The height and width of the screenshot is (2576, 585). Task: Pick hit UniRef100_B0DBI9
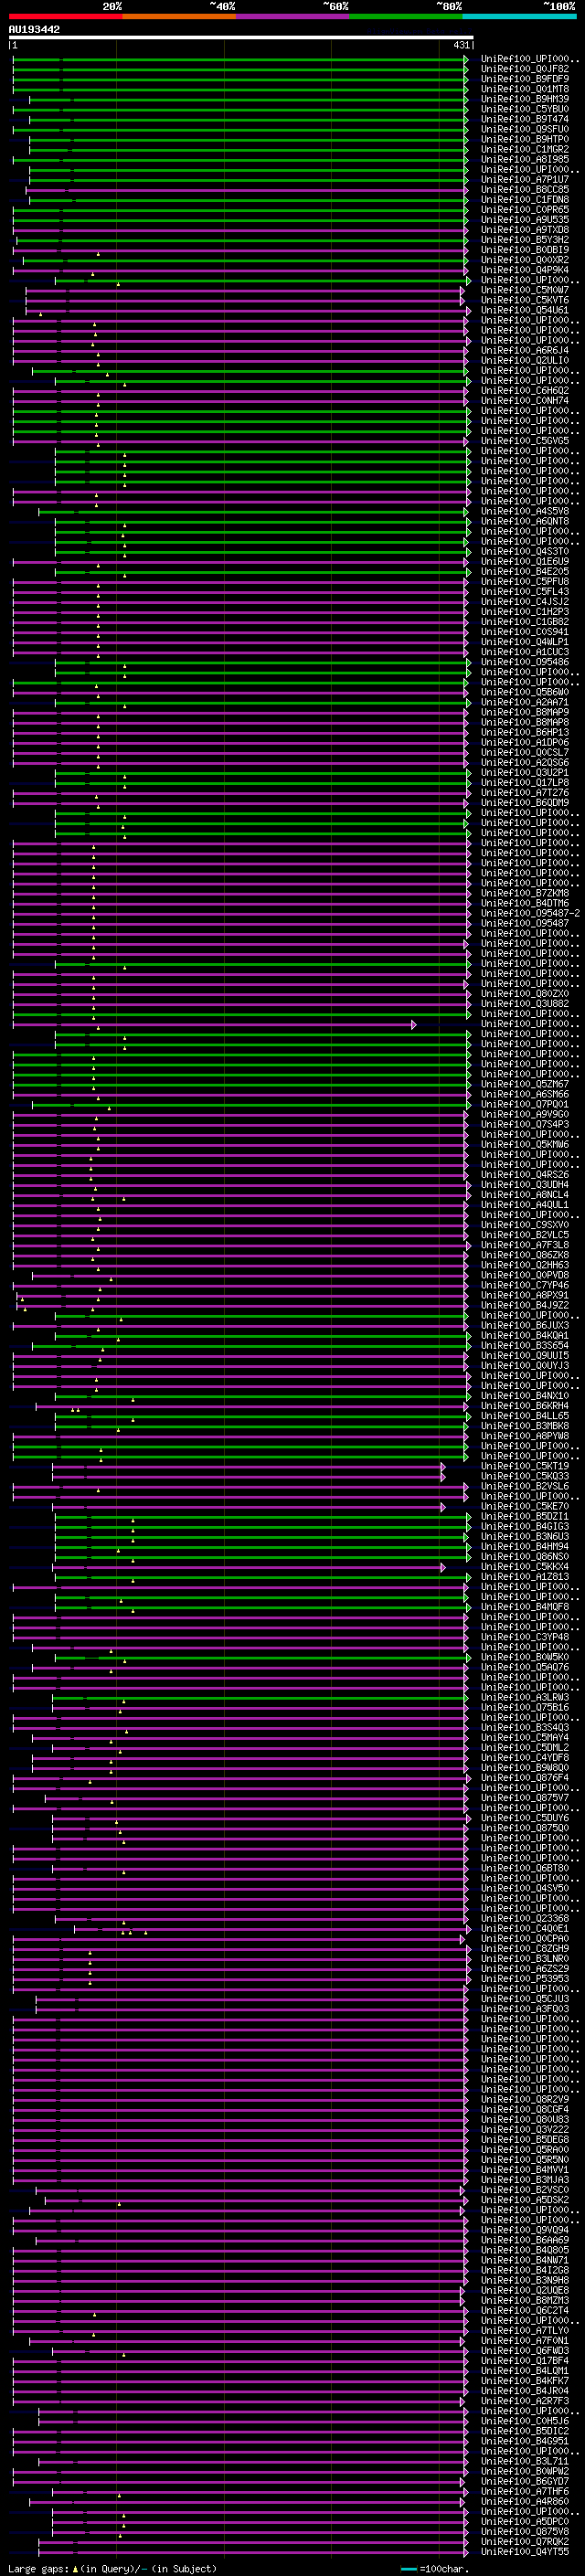[x=524, y=250]
